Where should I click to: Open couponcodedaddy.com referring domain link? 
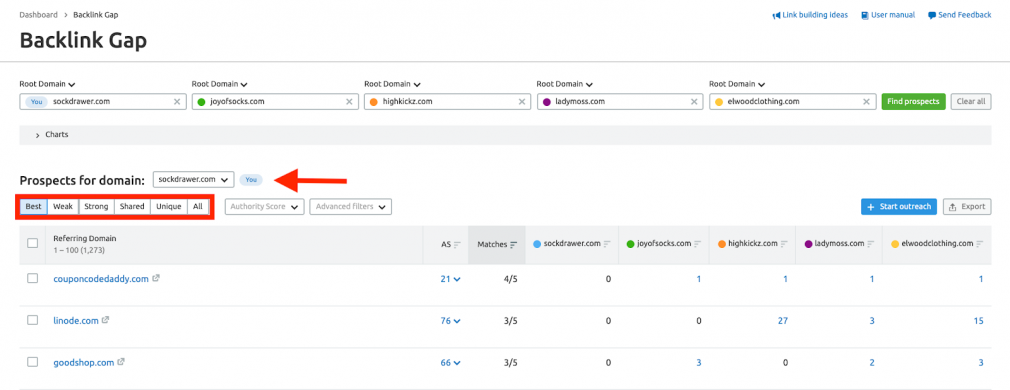point(101,279)
